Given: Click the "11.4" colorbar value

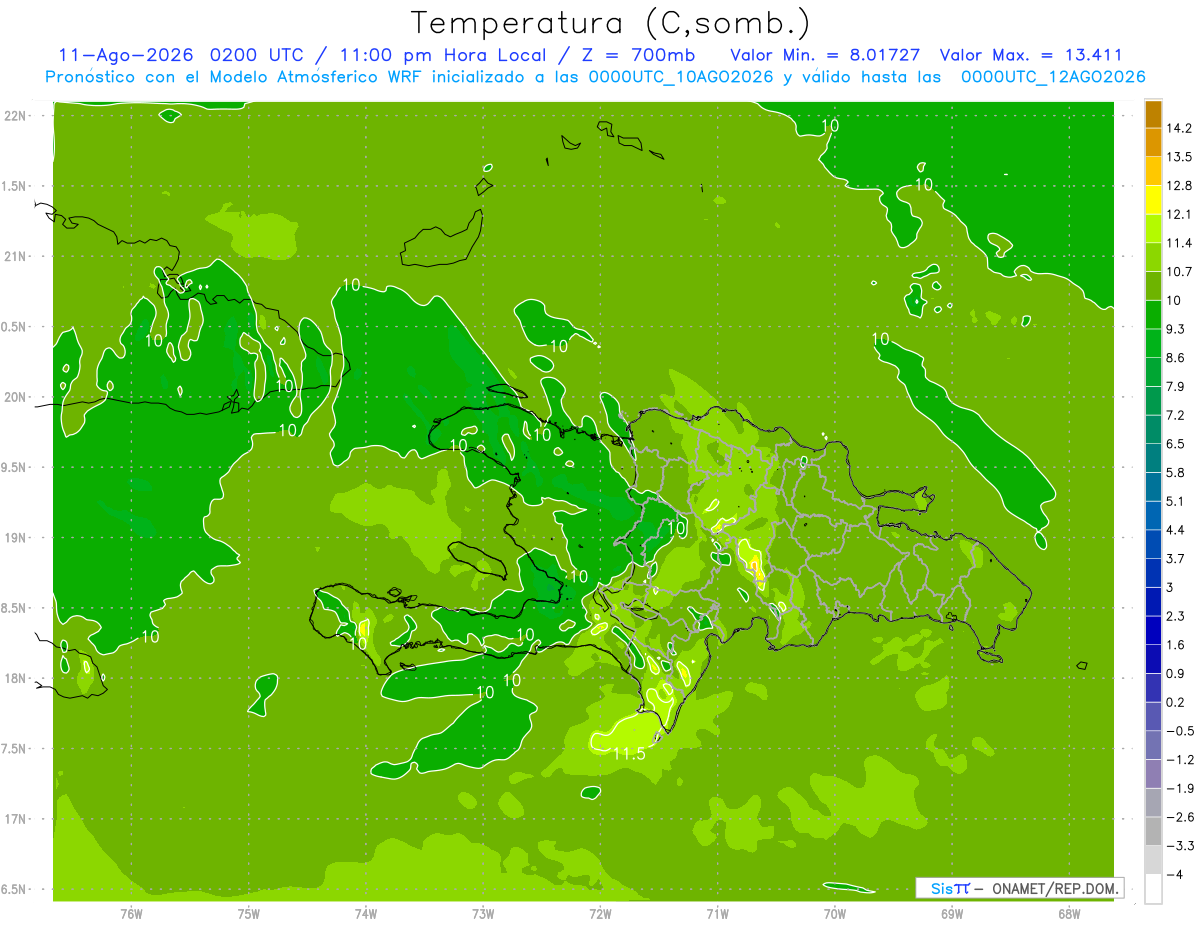Looking at the screenshot, I should pos(1181,243).
